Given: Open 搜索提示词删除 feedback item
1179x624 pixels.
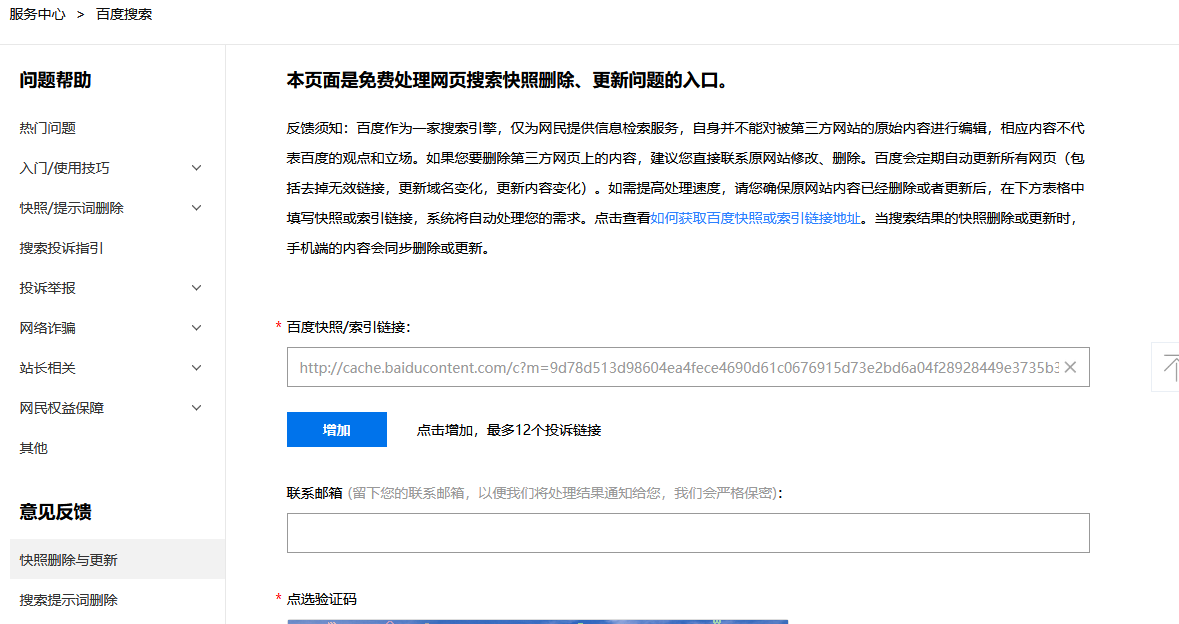Looking at the screenshot, I should point(69,600).
